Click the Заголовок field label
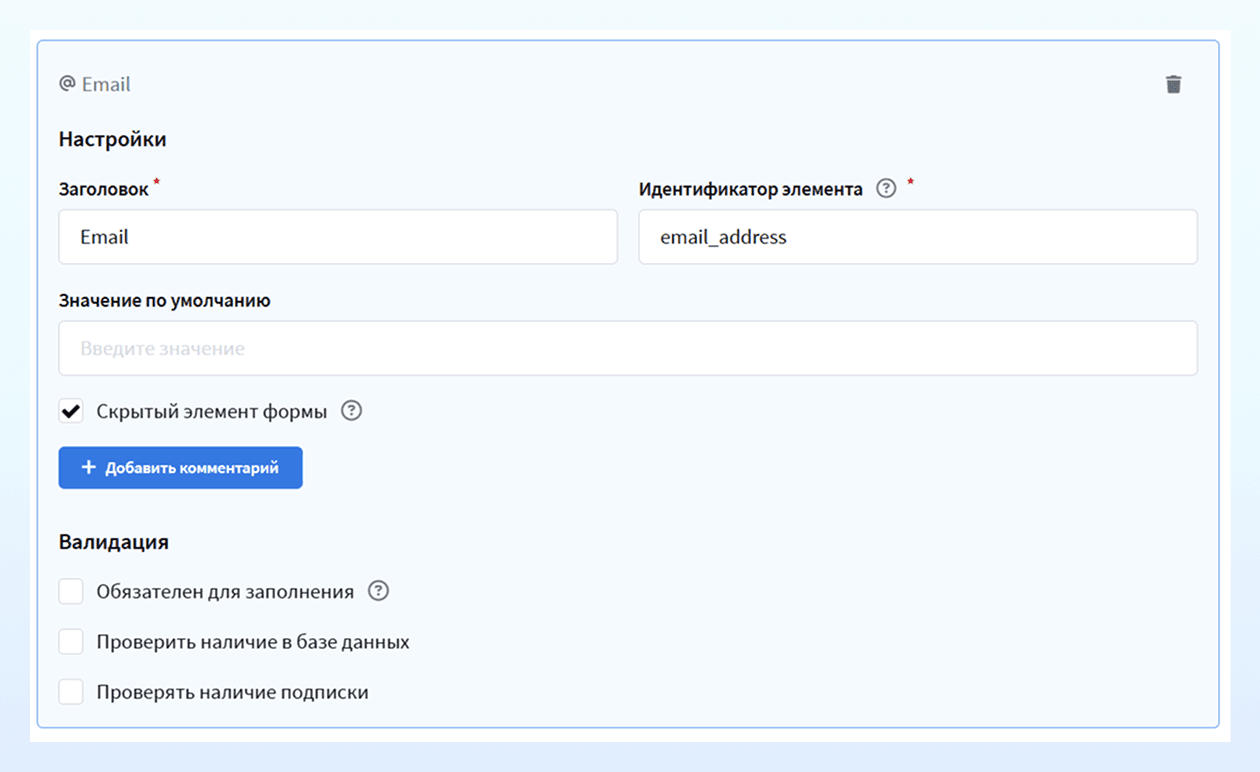This screenshot has width=1260, height=772. [x=103, y=189]
